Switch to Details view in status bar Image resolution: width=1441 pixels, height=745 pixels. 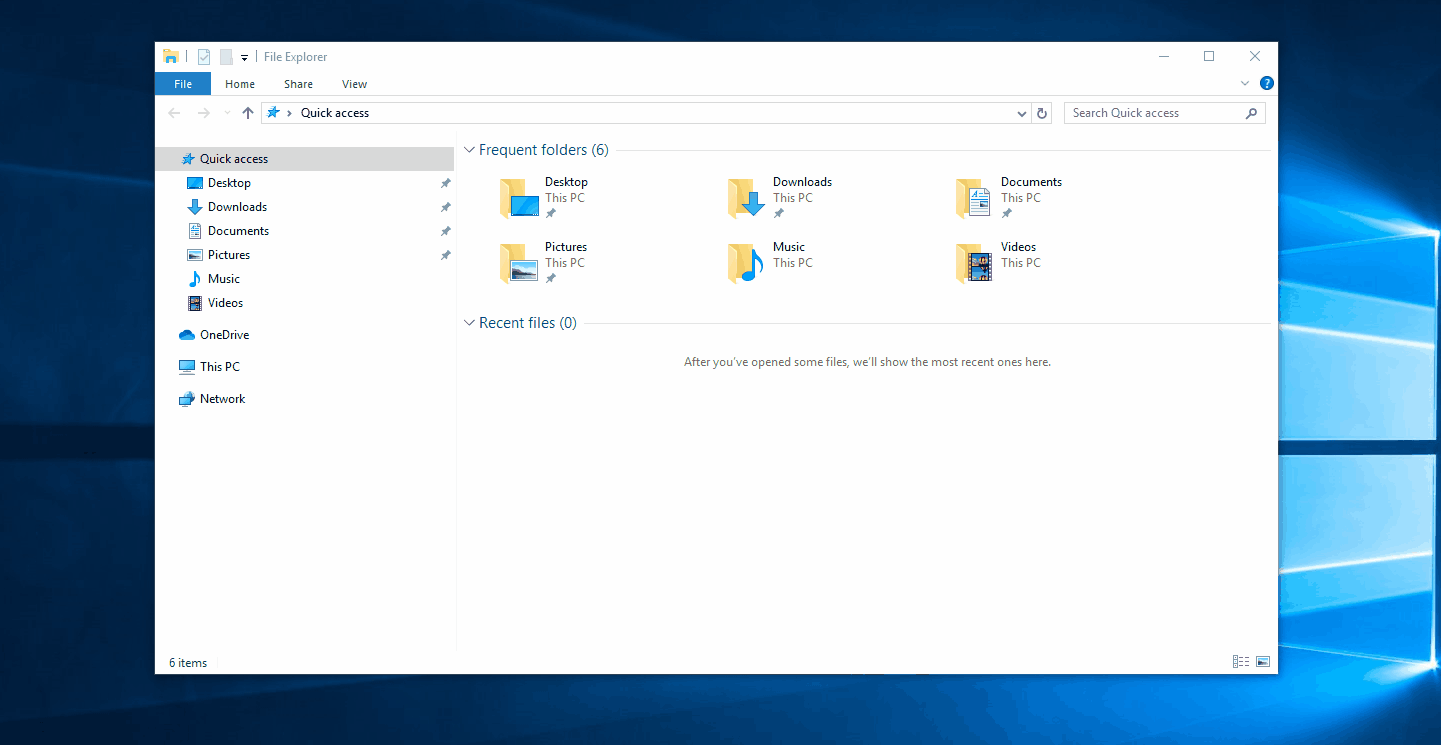coord(1241,662)
